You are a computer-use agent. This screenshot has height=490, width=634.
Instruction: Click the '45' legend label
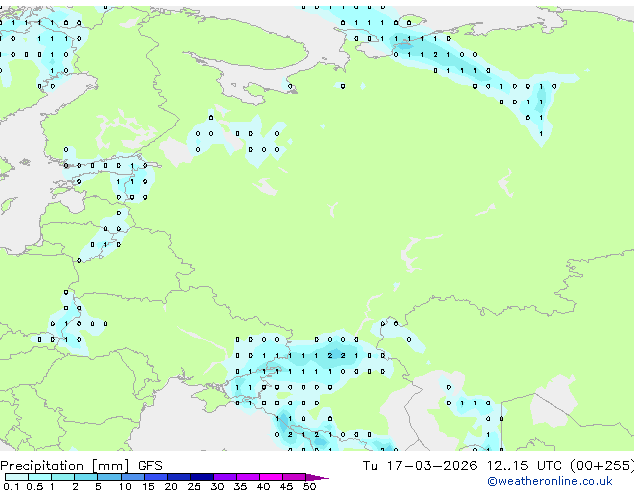click(x=286, y=486)
